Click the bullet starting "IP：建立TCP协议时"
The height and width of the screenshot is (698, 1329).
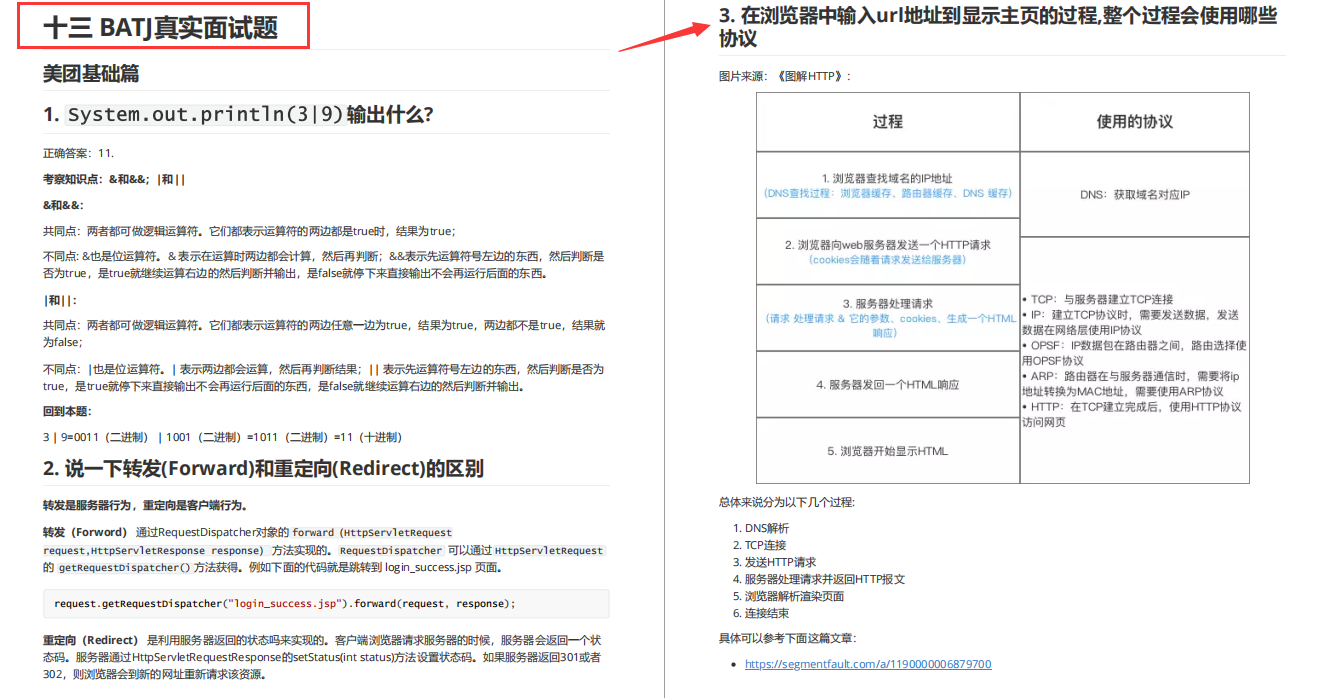1131,322
